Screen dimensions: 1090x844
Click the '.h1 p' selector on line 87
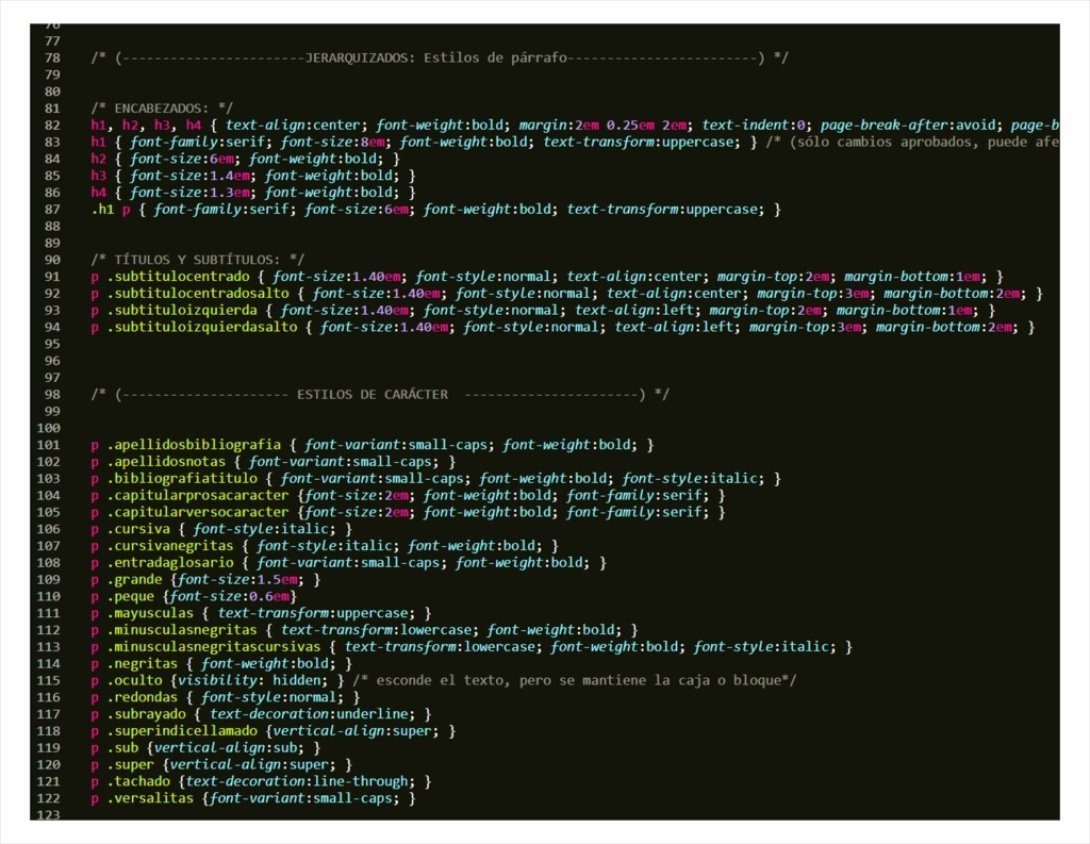[111, 209]
